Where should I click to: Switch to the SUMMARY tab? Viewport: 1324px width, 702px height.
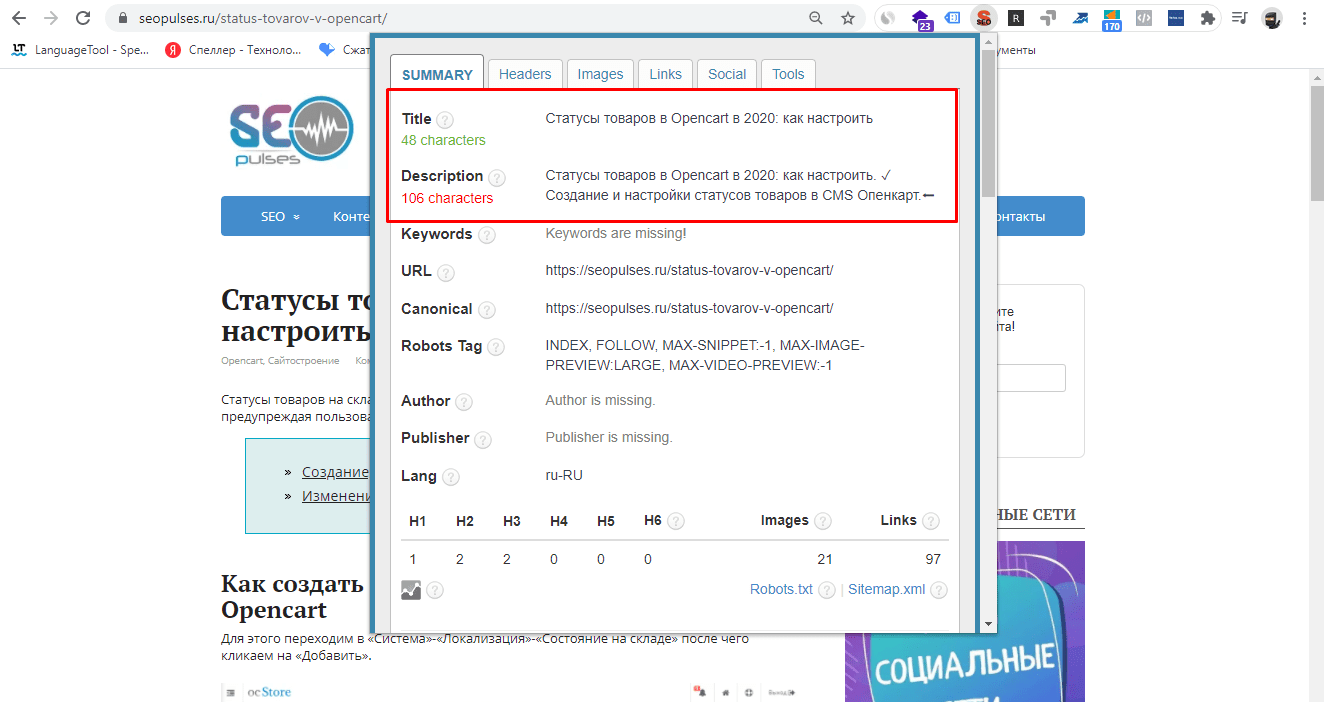(x=437, y=74)
